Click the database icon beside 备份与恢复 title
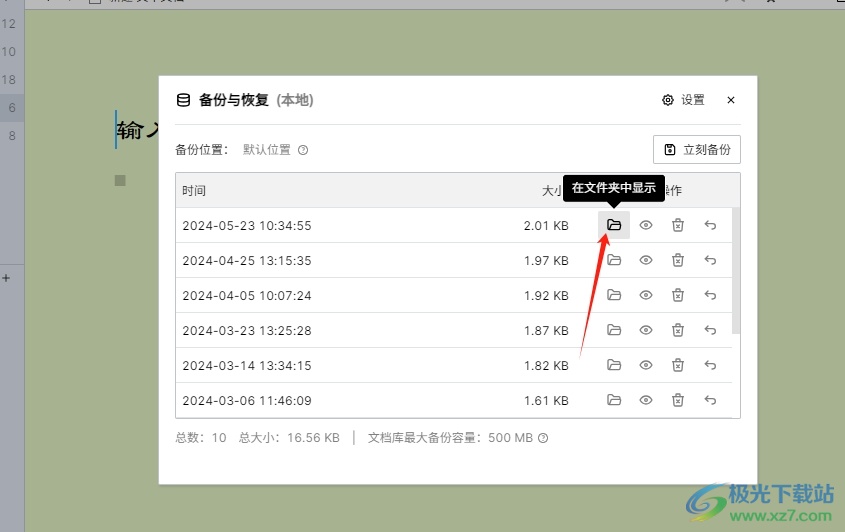This screenshot has height=532, width=845. [x=183, y=100]
